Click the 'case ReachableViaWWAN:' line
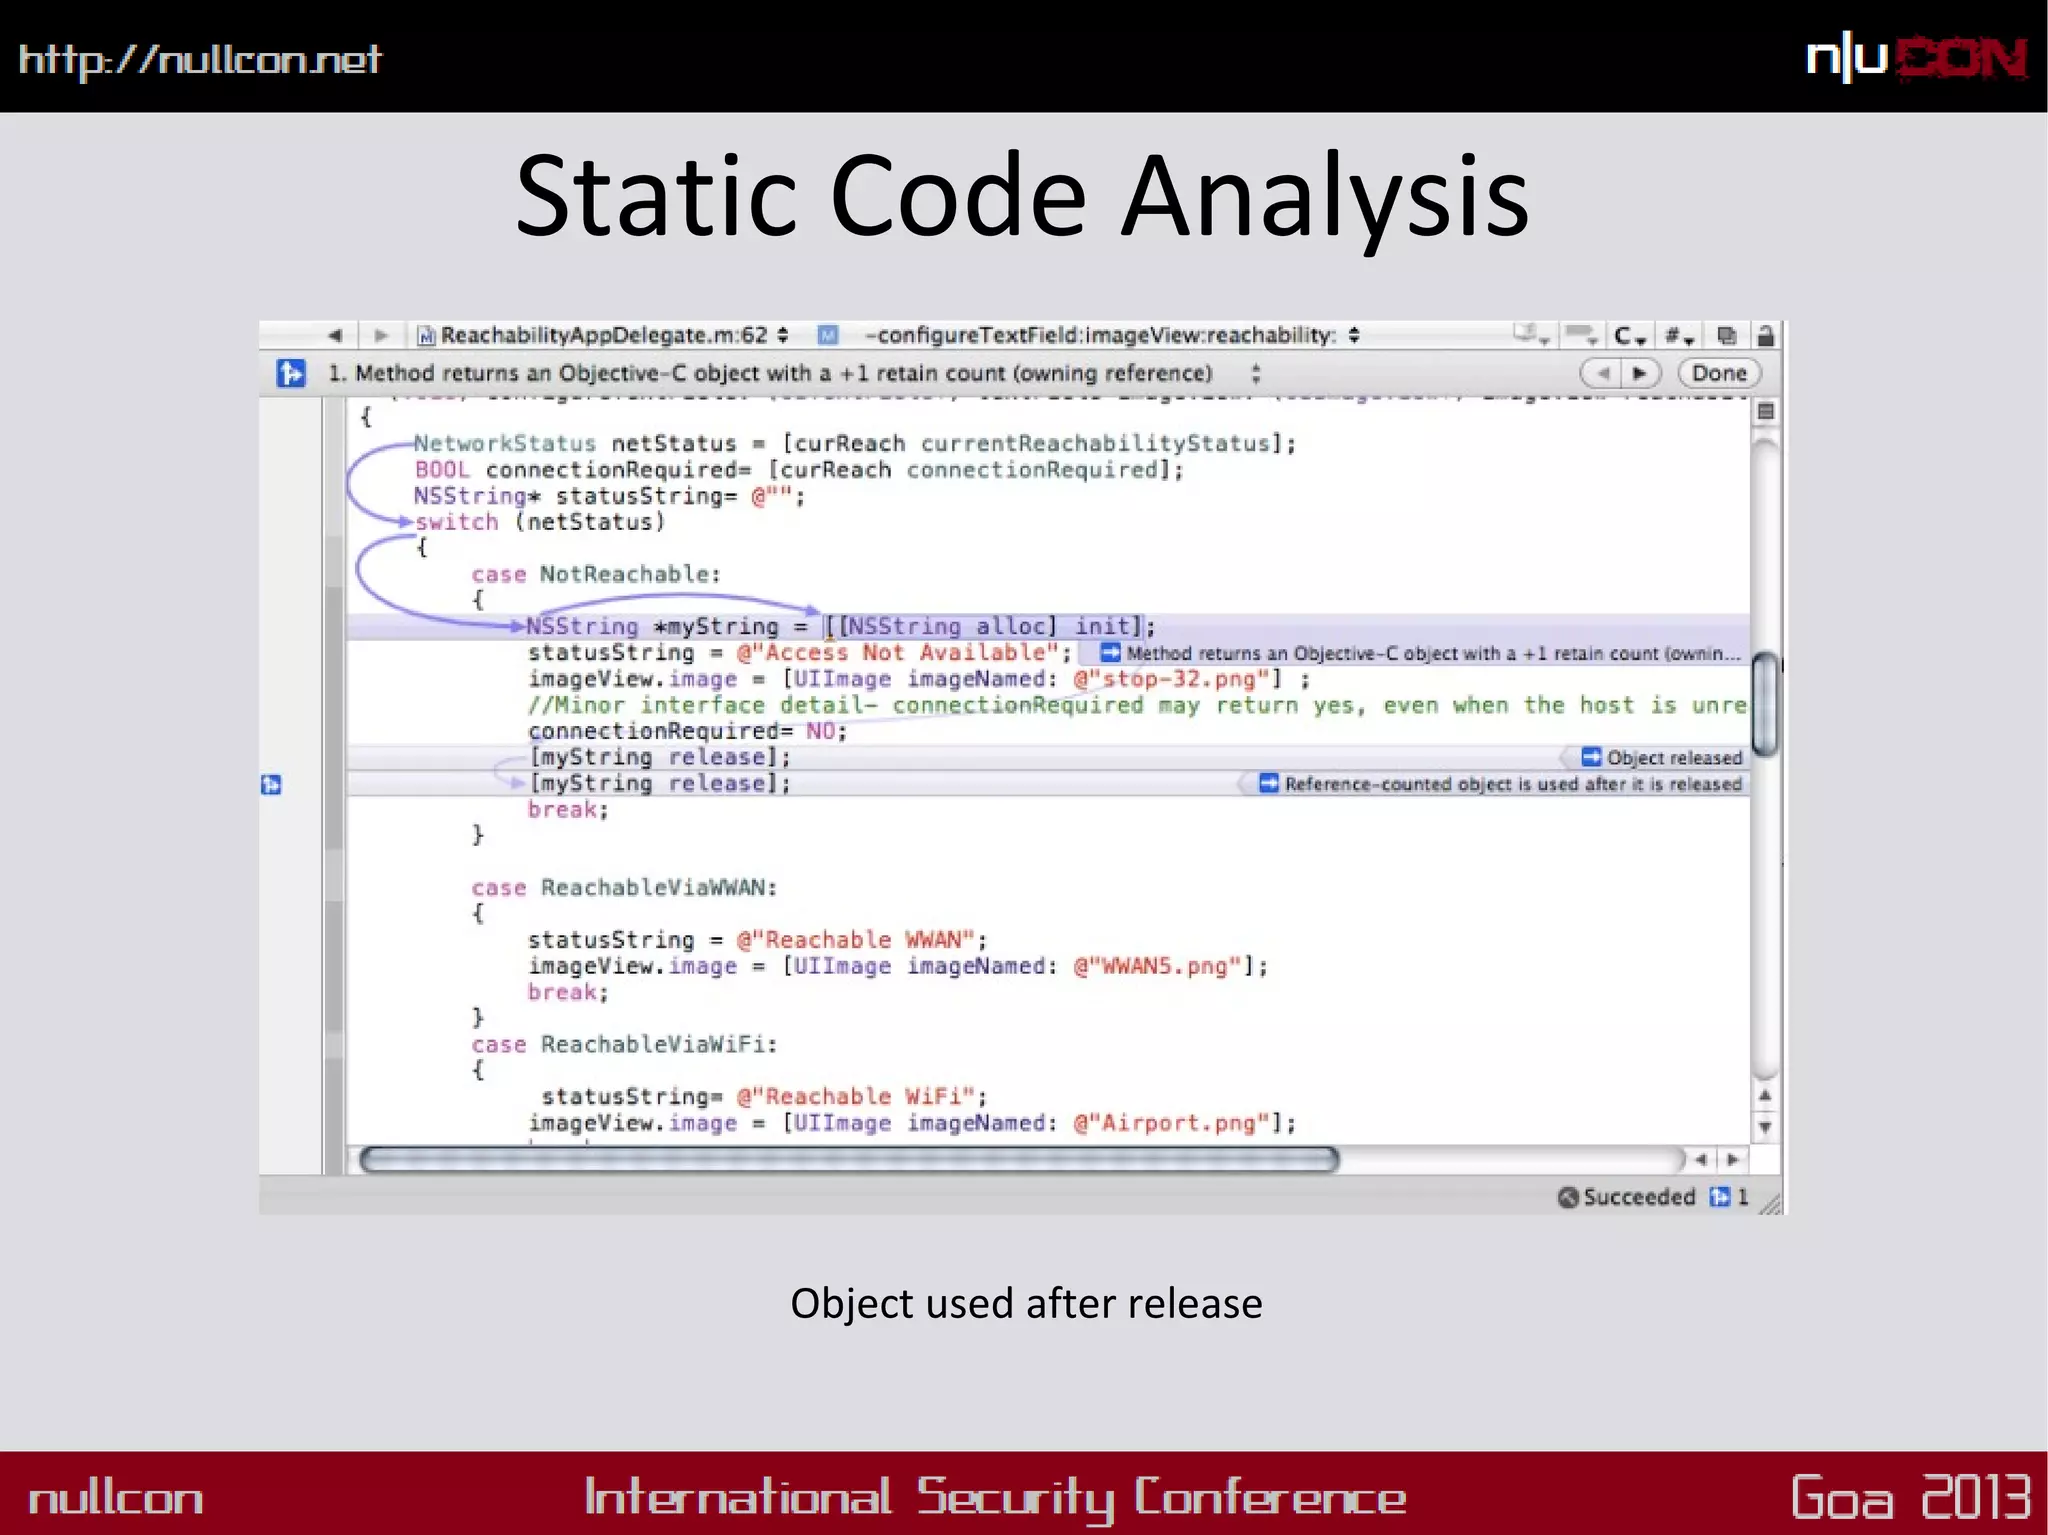 point(624,888)
